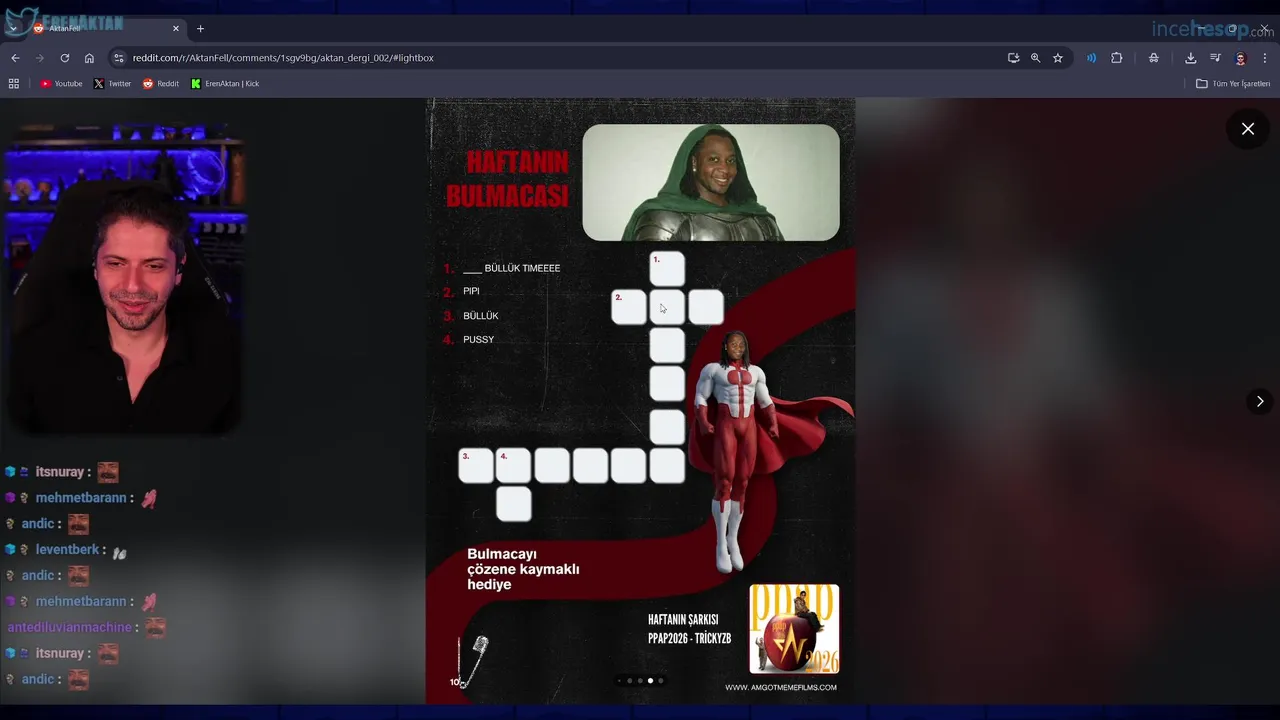Open the Reddit bookmark

(161, 84)
